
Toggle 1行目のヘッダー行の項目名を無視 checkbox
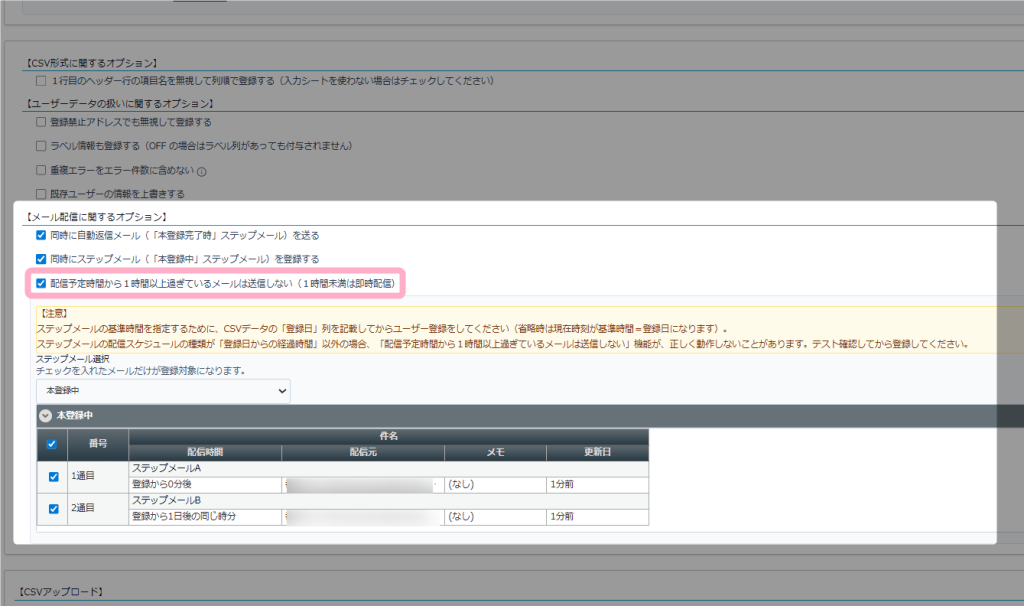[41, 80]
